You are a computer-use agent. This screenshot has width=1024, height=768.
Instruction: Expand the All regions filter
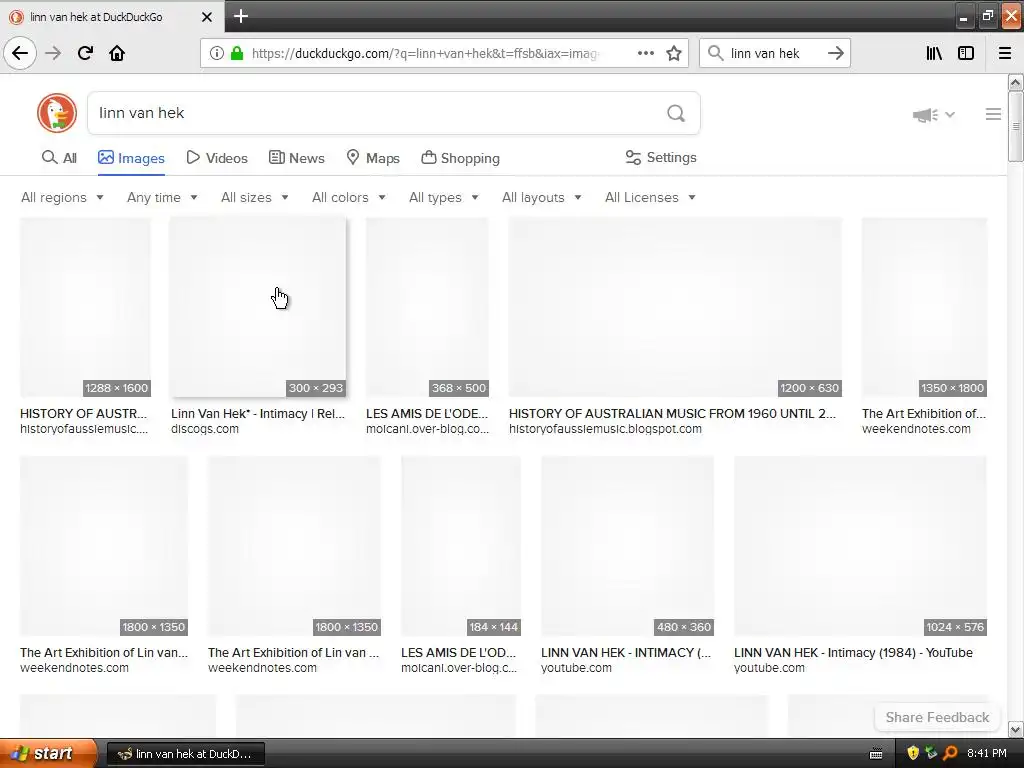[62, 197]
